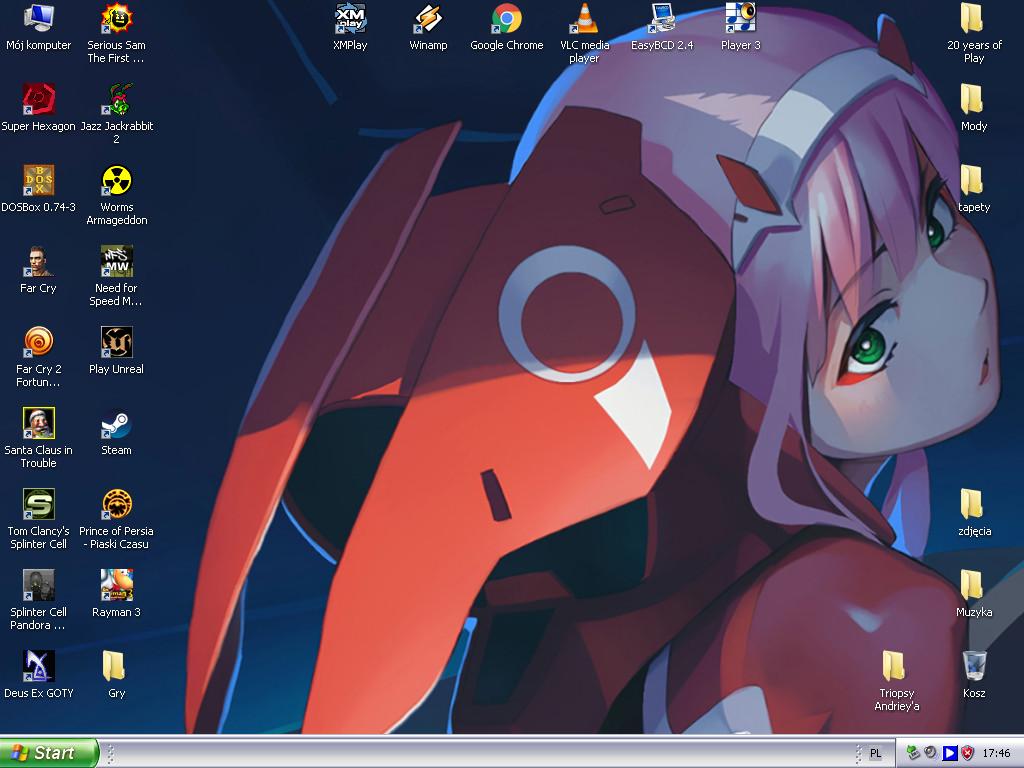Click the Steam desktop shortcut
Viewport: 1024px width, 768px height.
click(117, 423)
